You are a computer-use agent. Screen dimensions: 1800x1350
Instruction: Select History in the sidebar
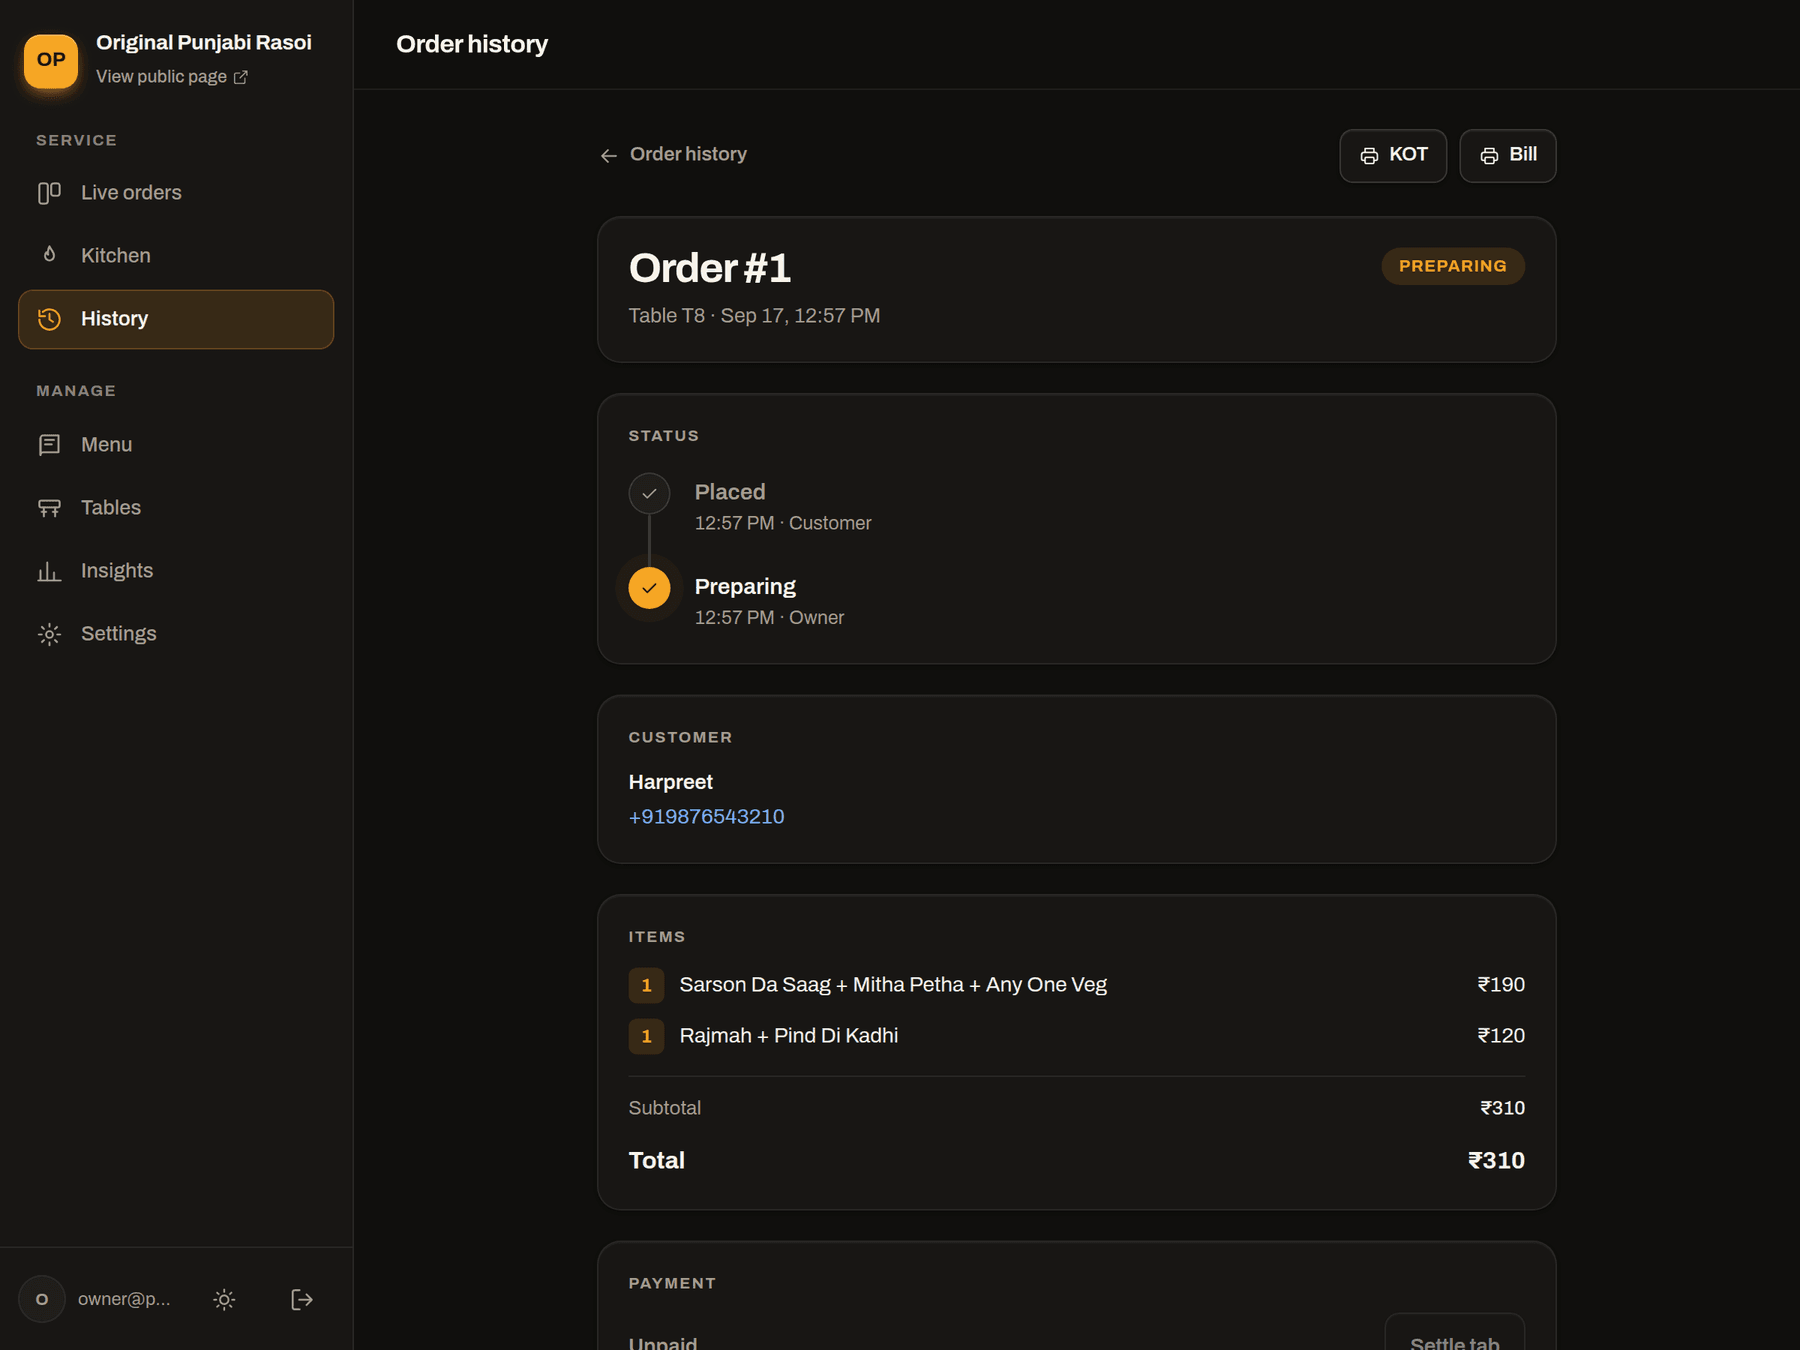pos(176,319)
